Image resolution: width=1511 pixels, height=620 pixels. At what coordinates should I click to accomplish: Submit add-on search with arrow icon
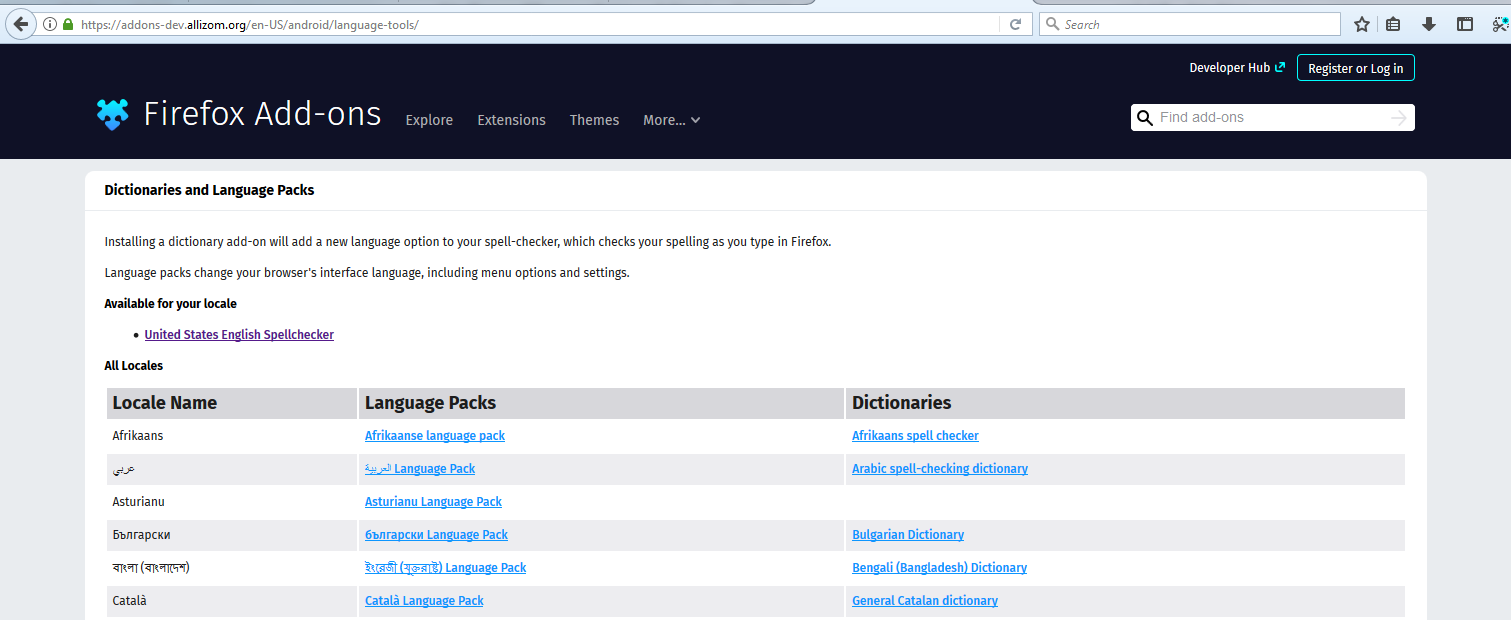(1398, 118)
